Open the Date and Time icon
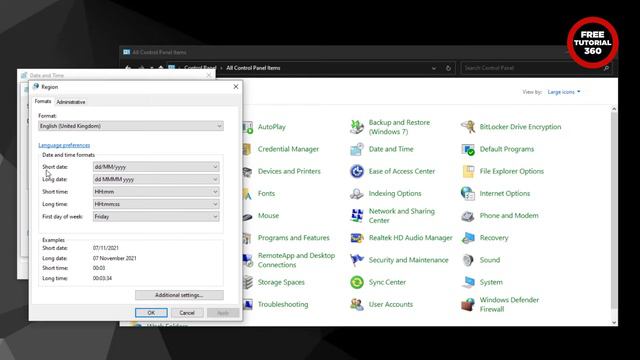This screenshot has height=360, width=640. (357, 149)
